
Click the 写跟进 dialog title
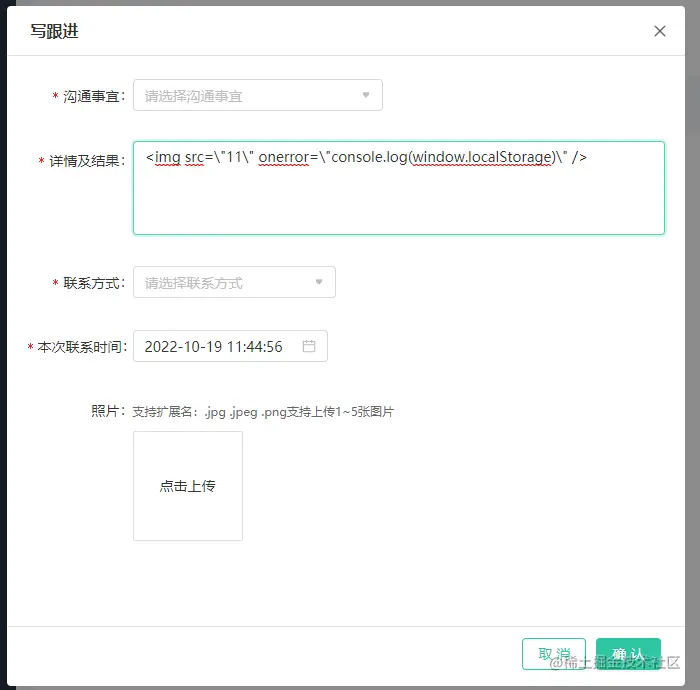[x=54, y=31]
